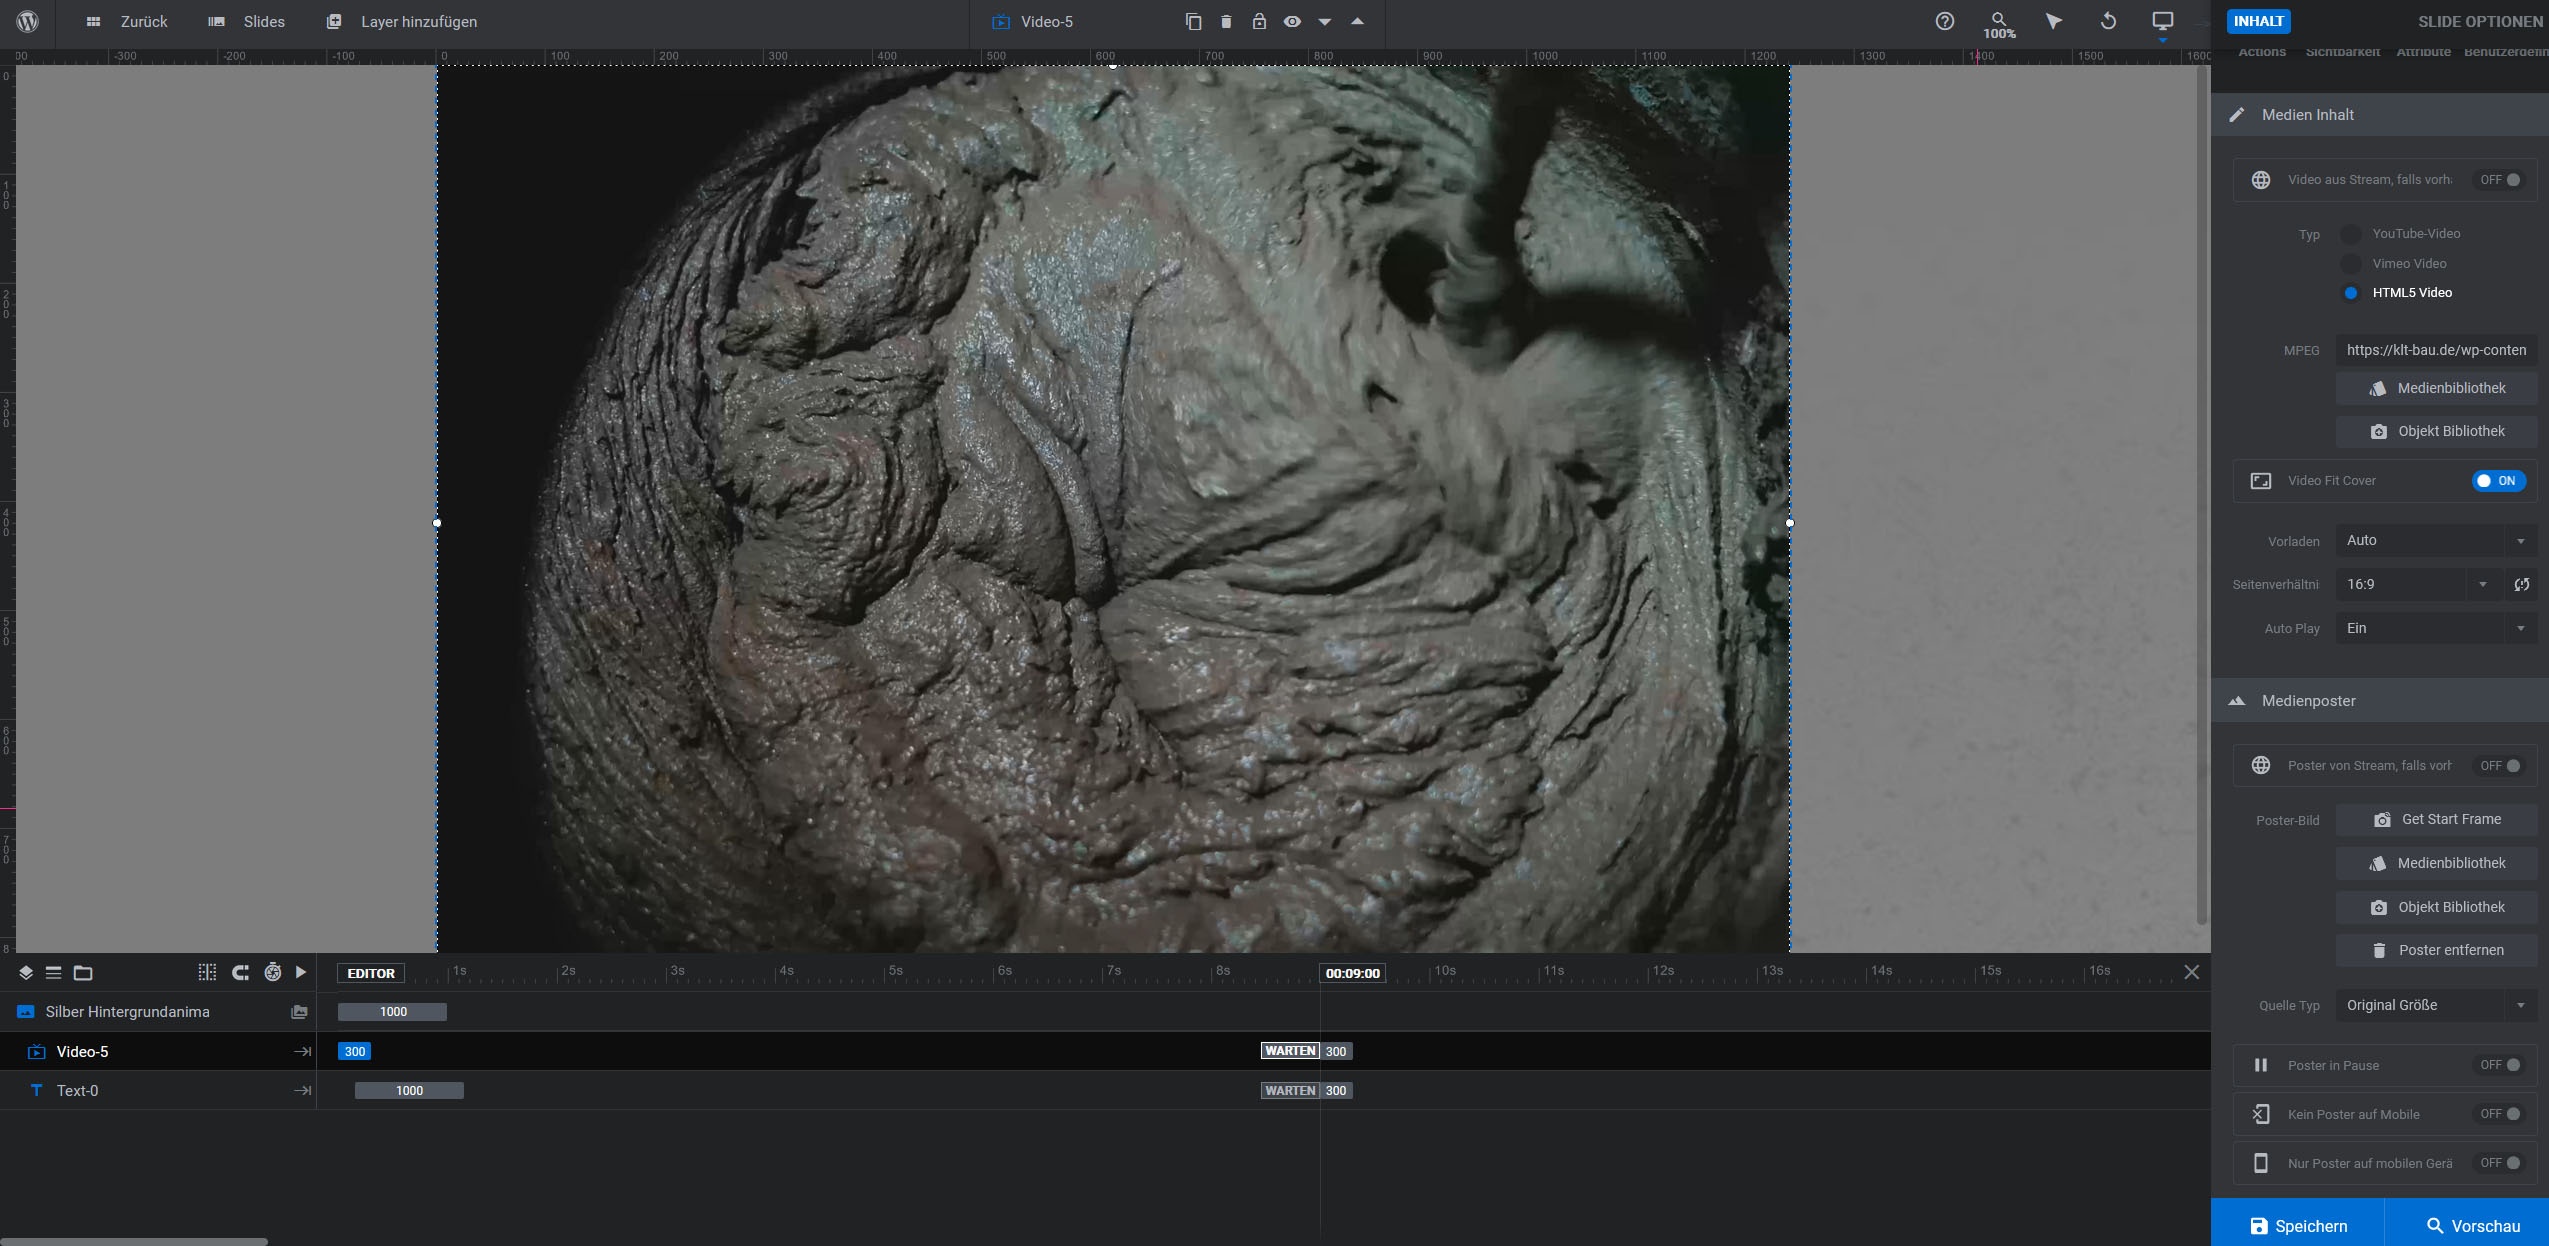2549x1246 pixels.
Task: Select HTML5 Video type radio
Action: (x=2351, y=293)
